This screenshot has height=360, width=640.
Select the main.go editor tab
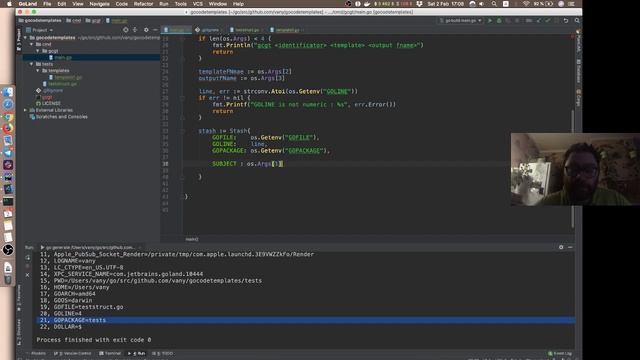pos(176,30)
